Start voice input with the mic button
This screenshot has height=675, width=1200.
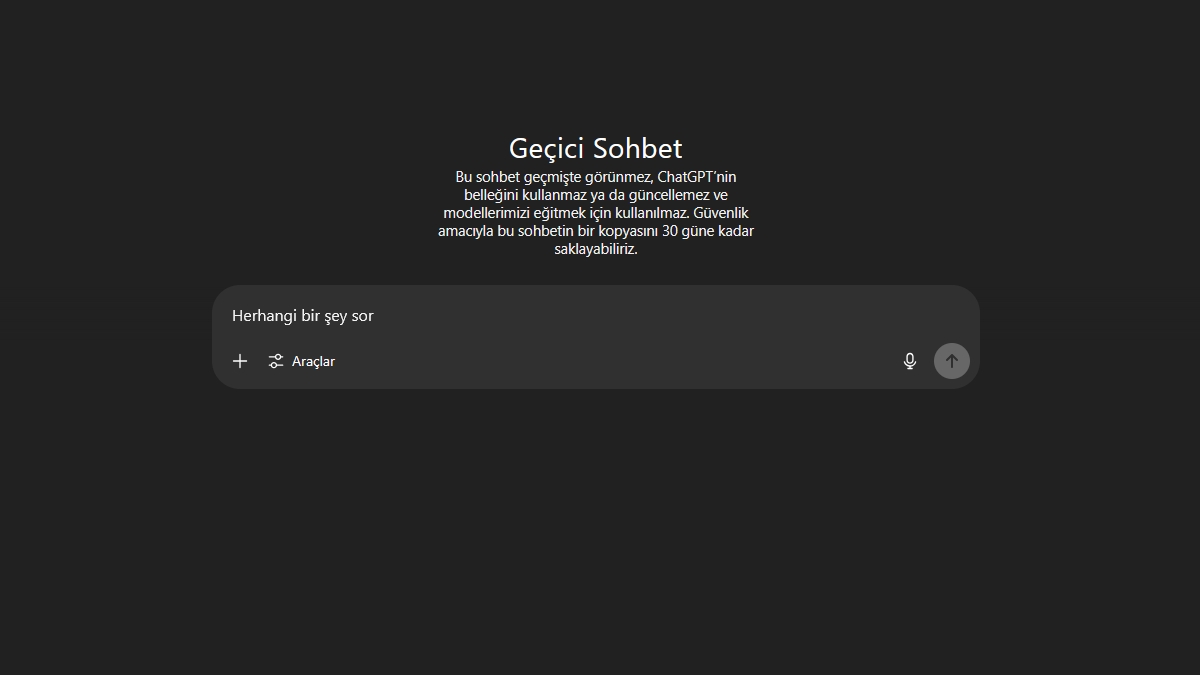(910, 361)
